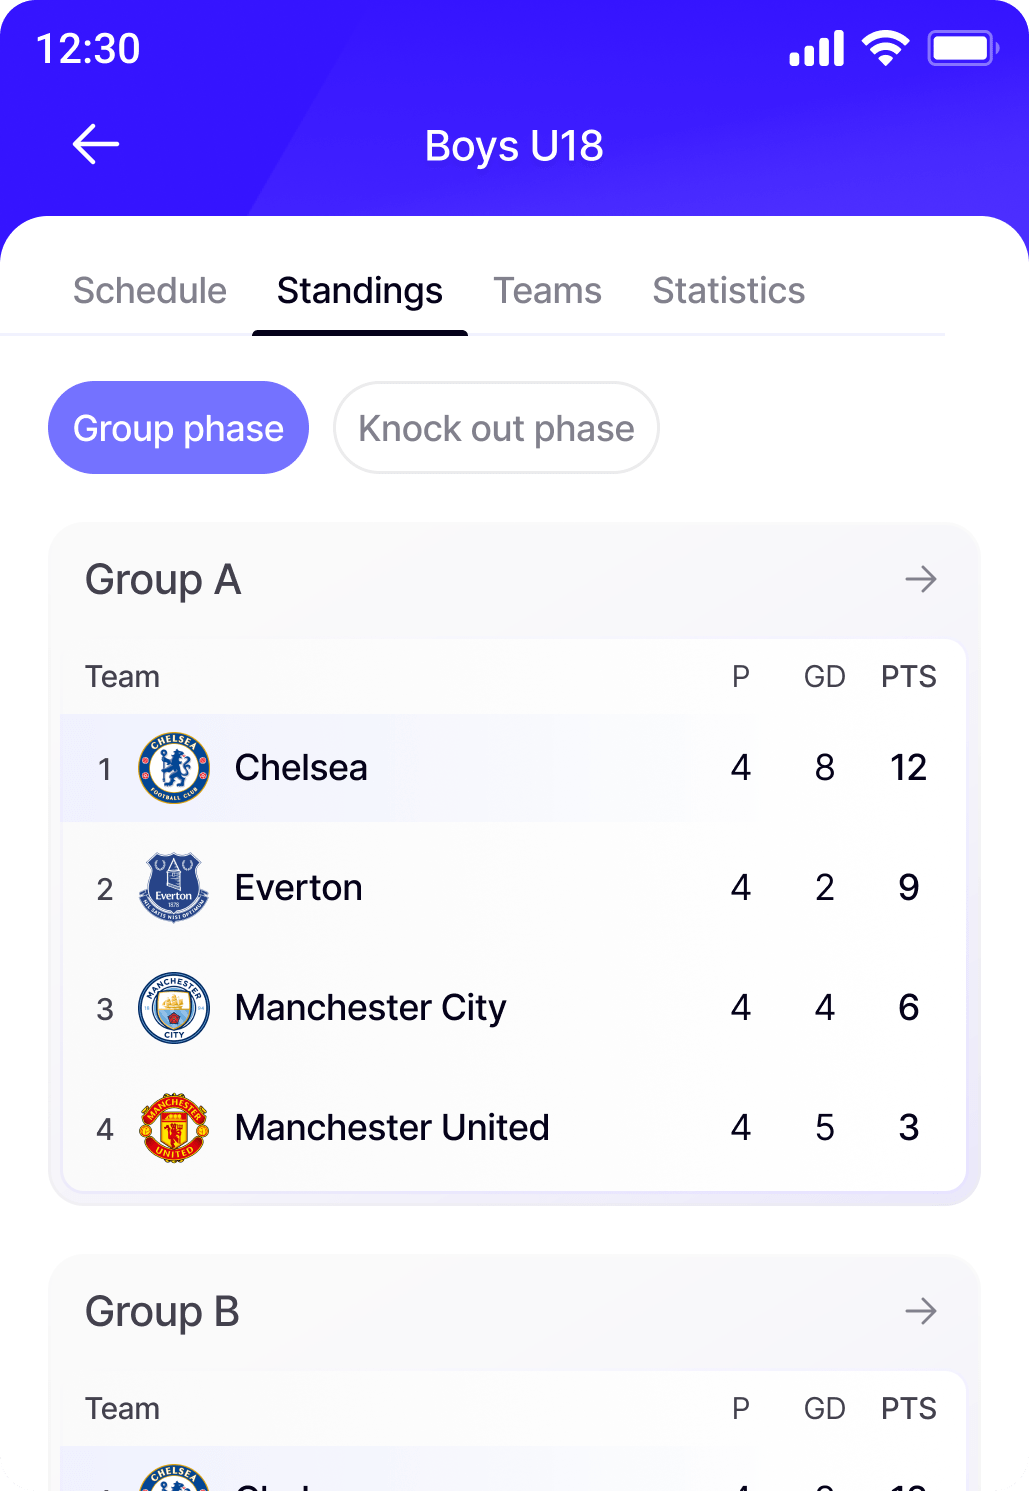Open Manchester United team name

click(x=392, y=1128)
